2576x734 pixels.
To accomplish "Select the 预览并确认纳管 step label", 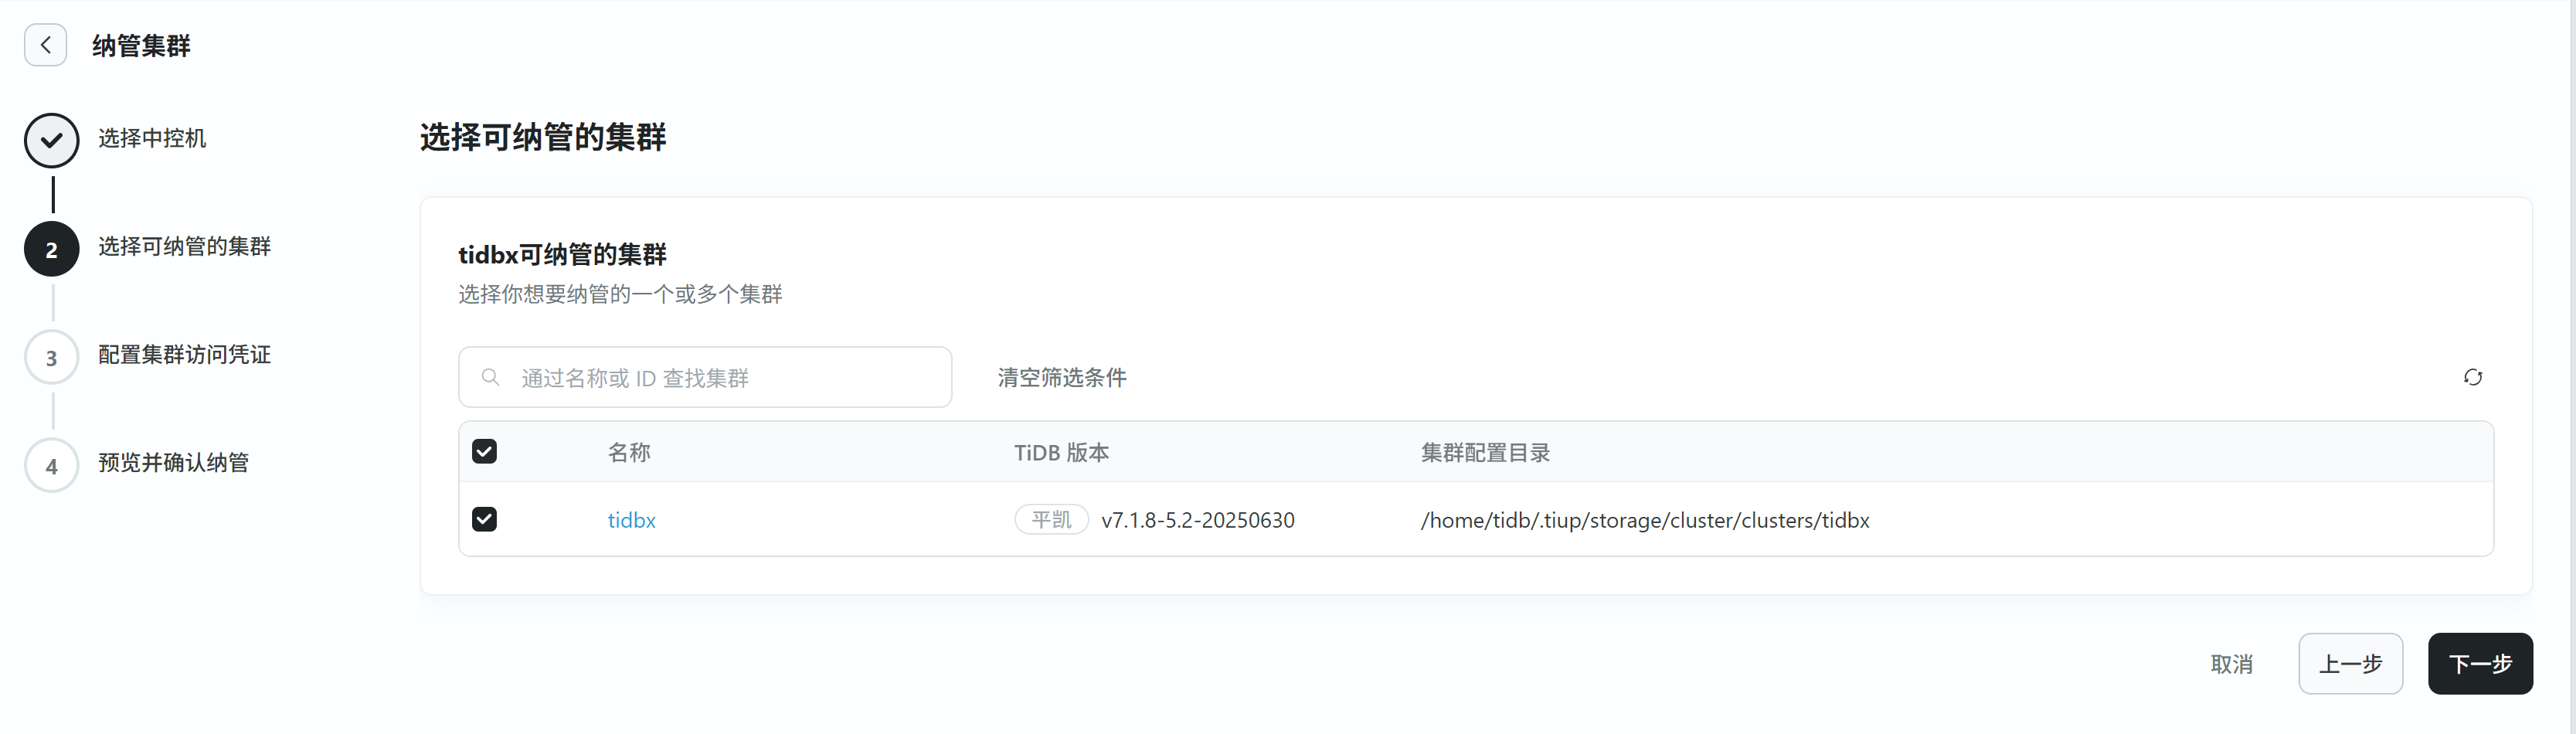I will coord(173,463).
